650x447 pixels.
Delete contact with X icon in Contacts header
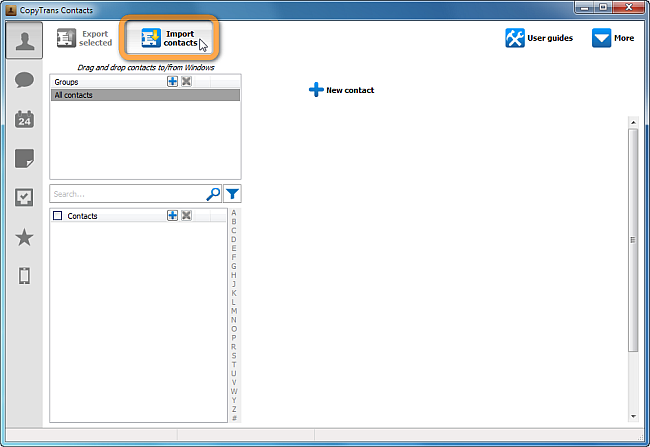pos(187,215)
